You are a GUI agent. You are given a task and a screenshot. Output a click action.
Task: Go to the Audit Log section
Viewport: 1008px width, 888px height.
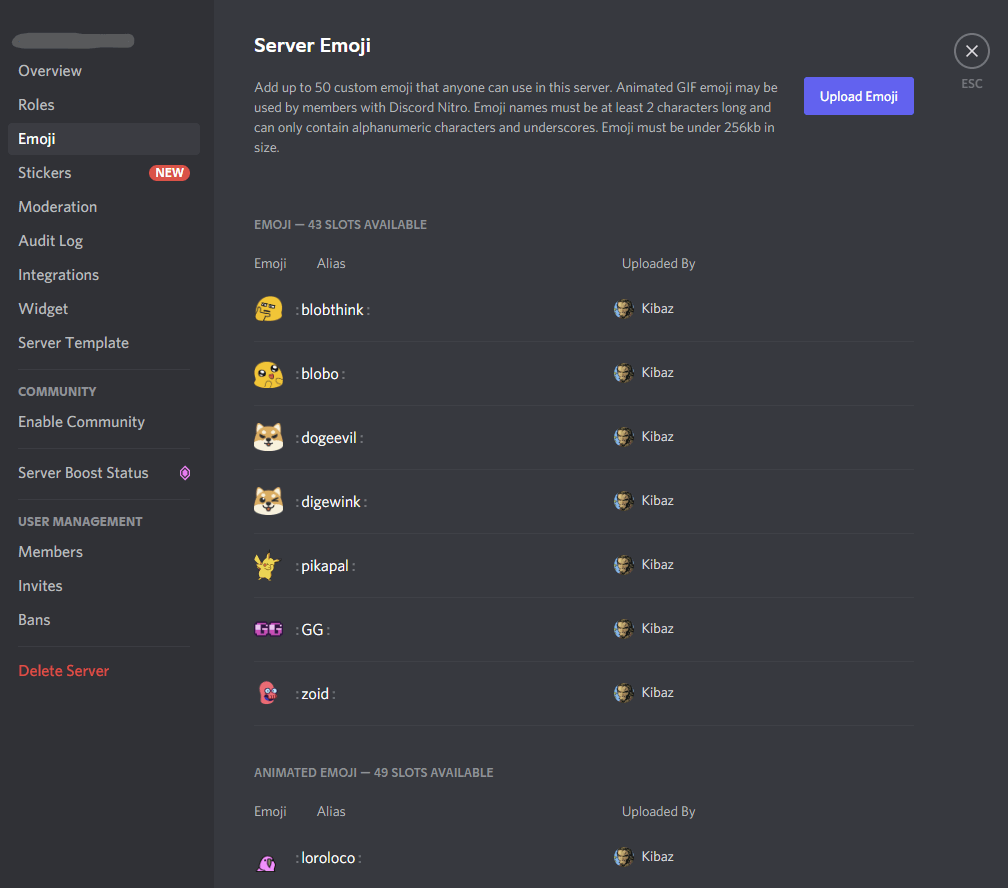pos(50,241)
